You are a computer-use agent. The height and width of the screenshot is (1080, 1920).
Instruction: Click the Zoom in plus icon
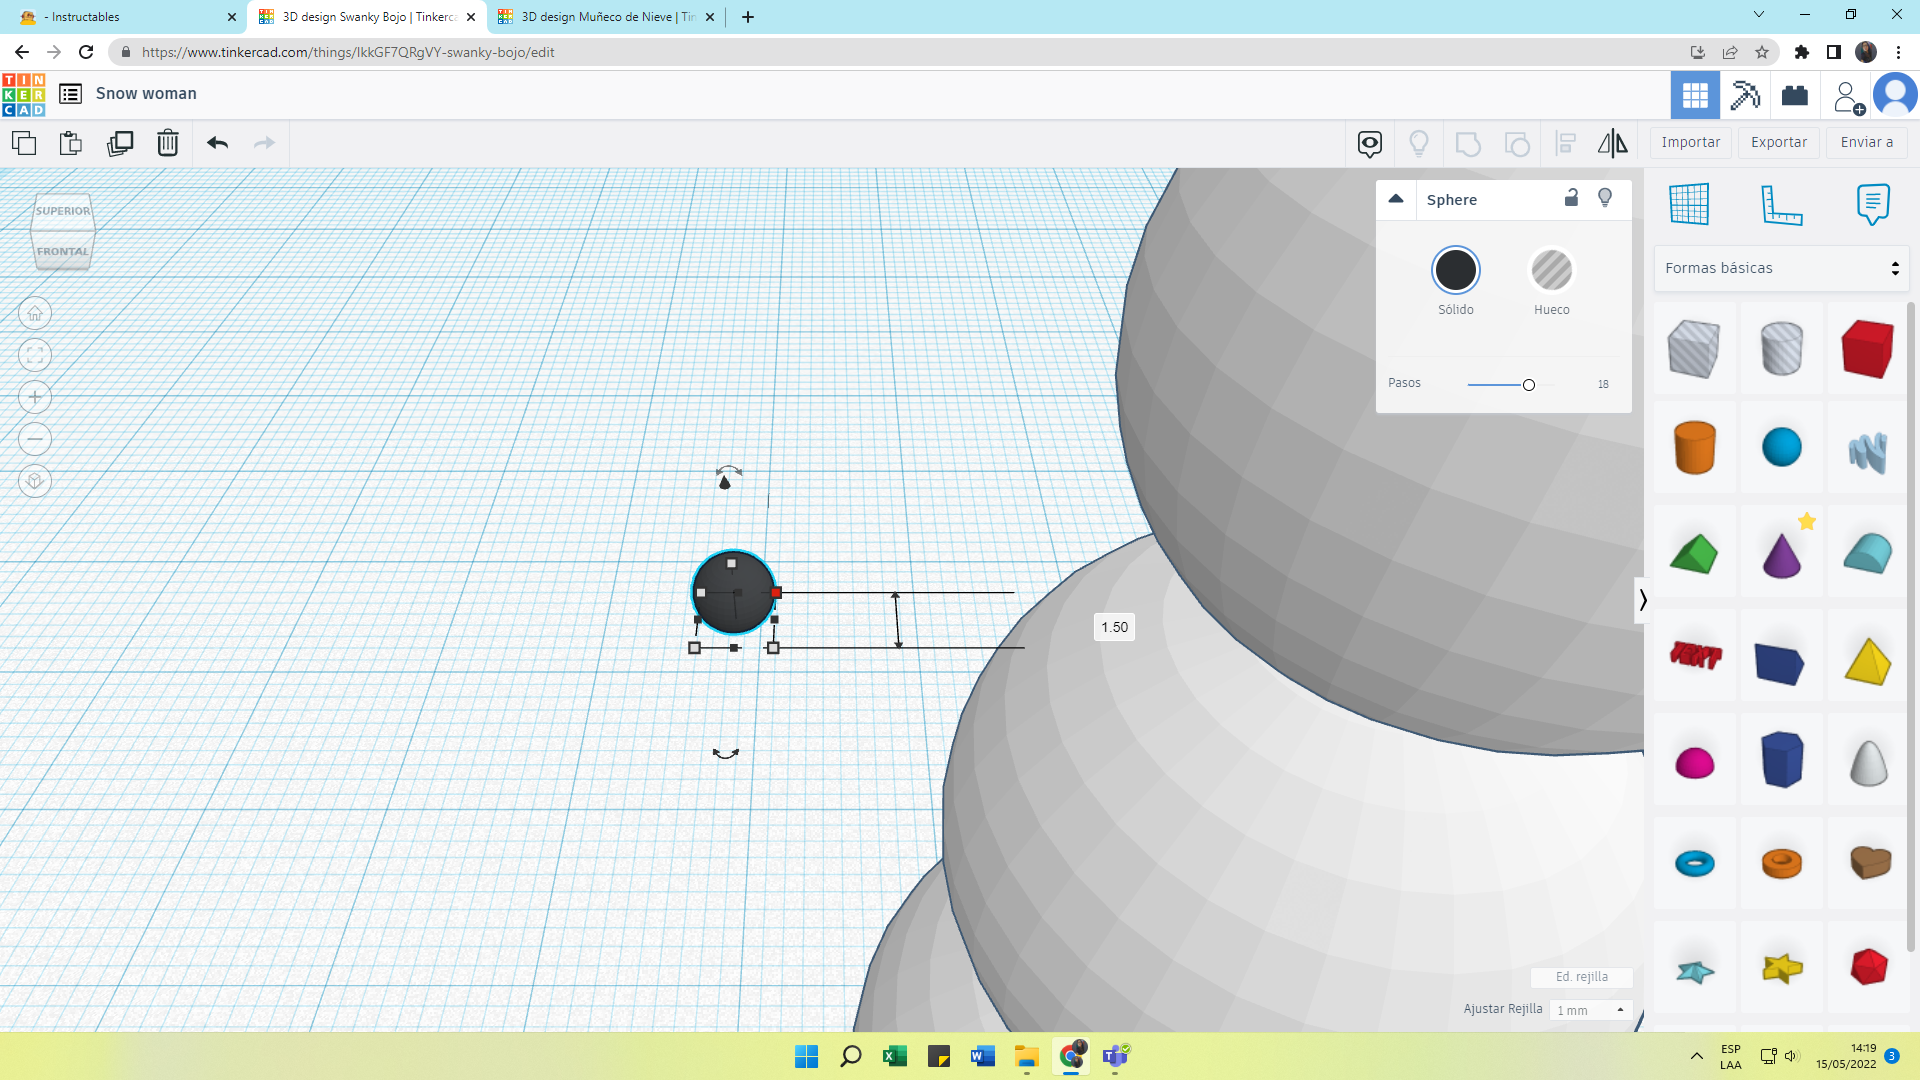(35, 397)
